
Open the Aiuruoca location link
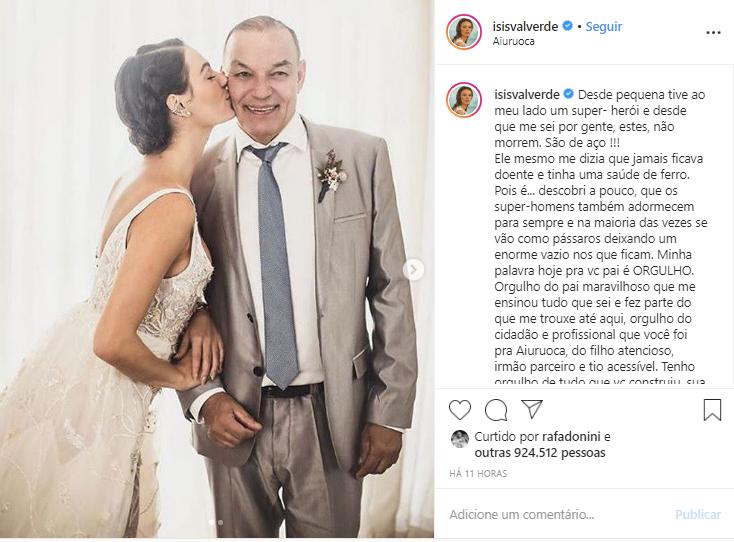pos(514,41)
